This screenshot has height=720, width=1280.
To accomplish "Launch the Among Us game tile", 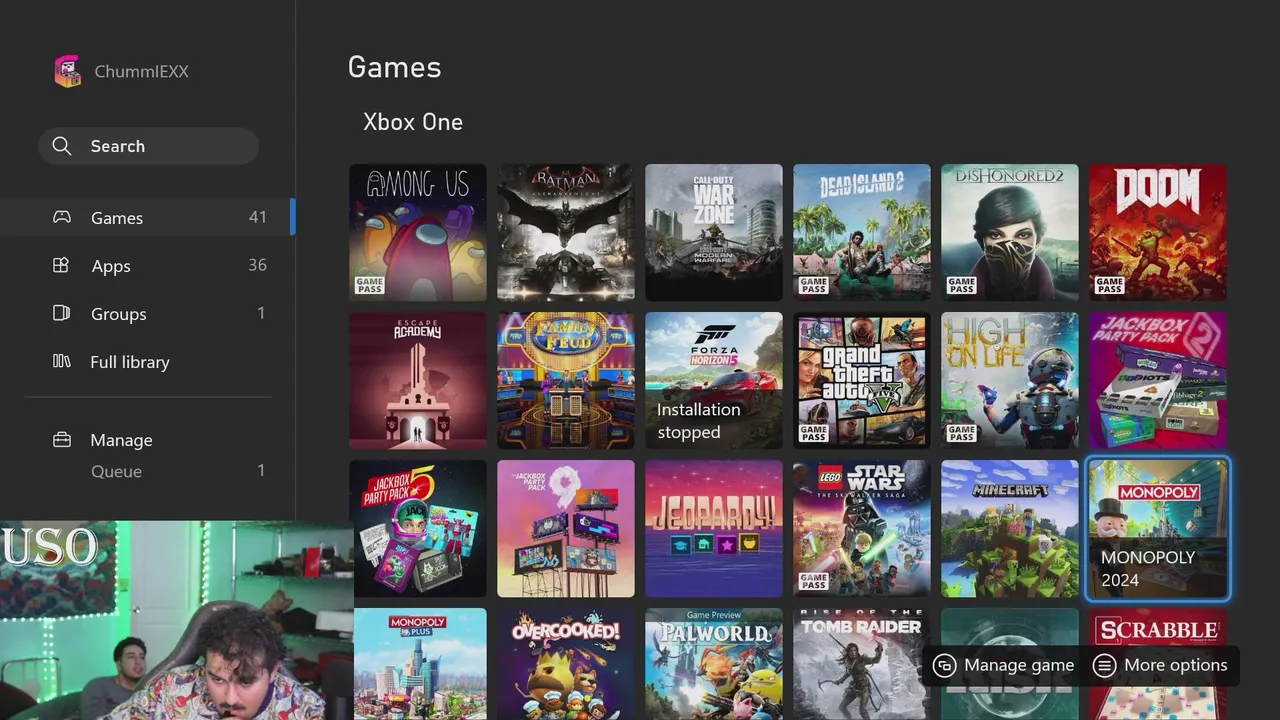I will click(418, 232).
